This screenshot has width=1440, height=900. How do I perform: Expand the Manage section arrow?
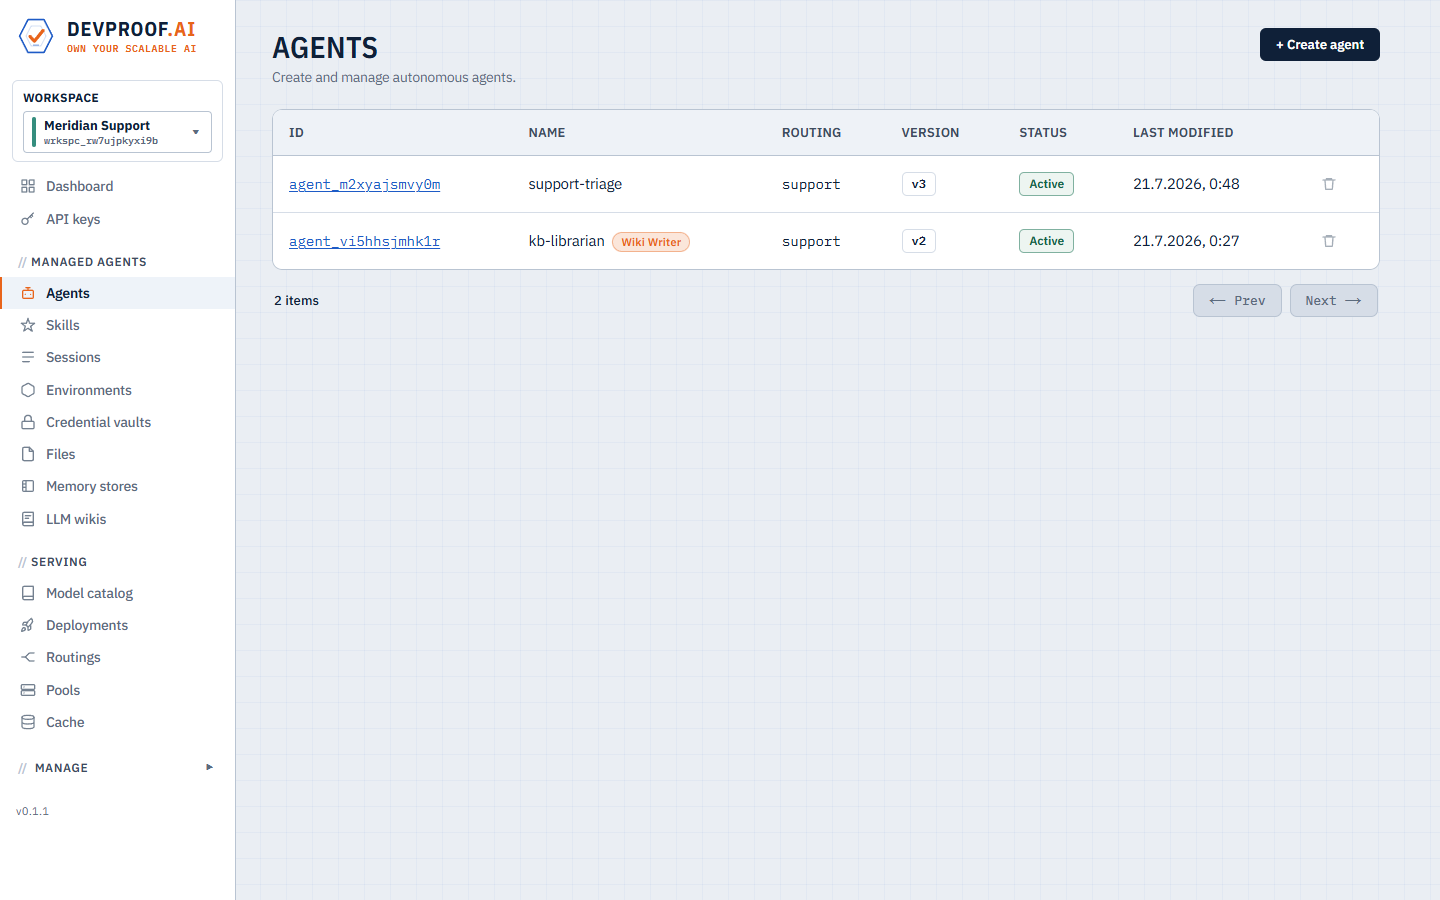coord(209,767)
